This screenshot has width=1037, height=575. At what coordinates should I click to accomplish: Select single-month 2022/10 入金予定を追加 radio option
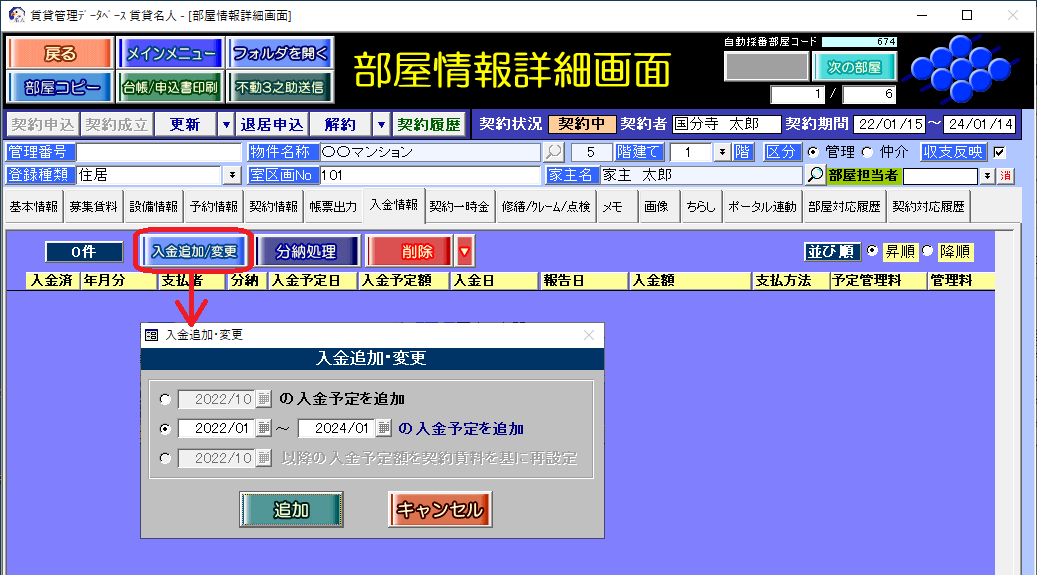coord(165,399)
